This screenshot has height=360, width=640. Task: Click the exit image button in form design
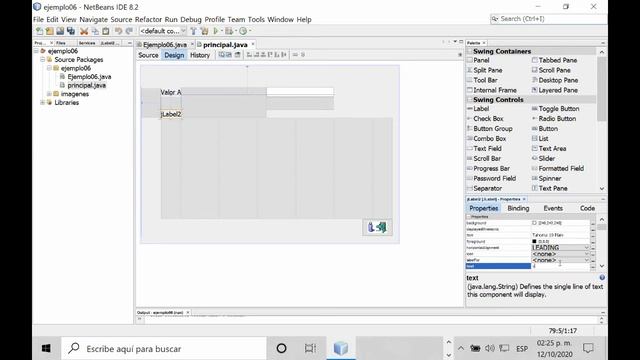(x=377, y=227)
